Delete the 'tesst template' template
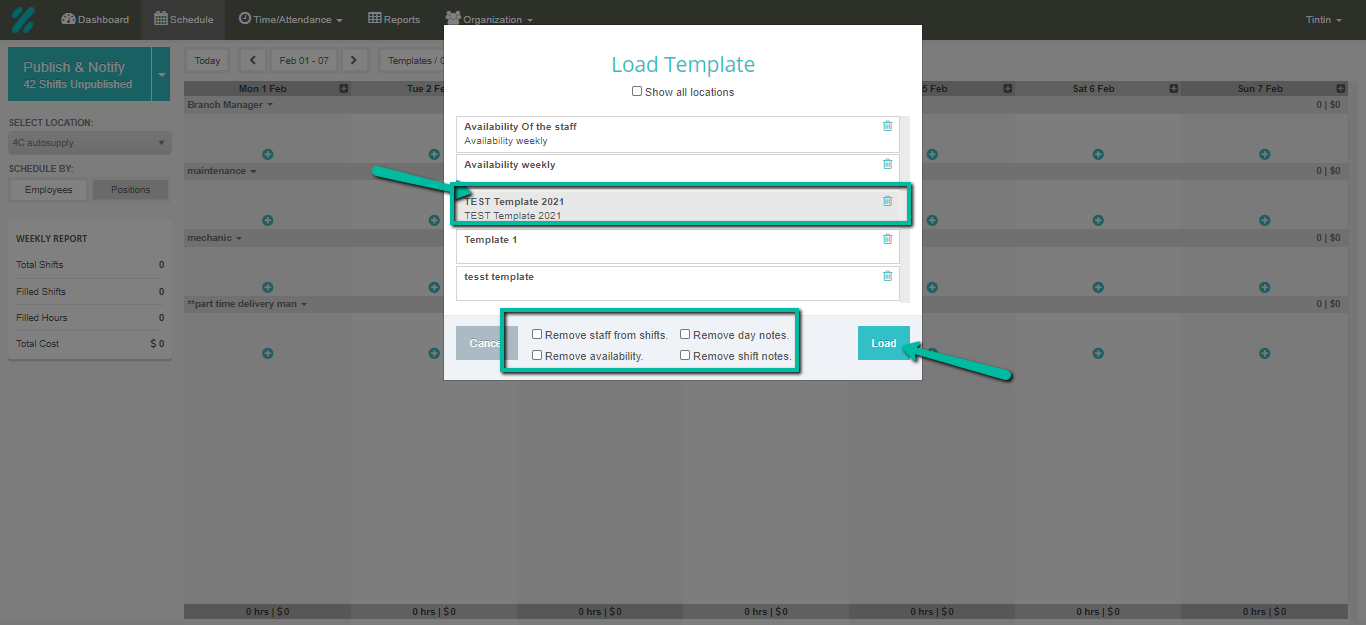This screenshot has height=625, width=1366. coord(887,276)
